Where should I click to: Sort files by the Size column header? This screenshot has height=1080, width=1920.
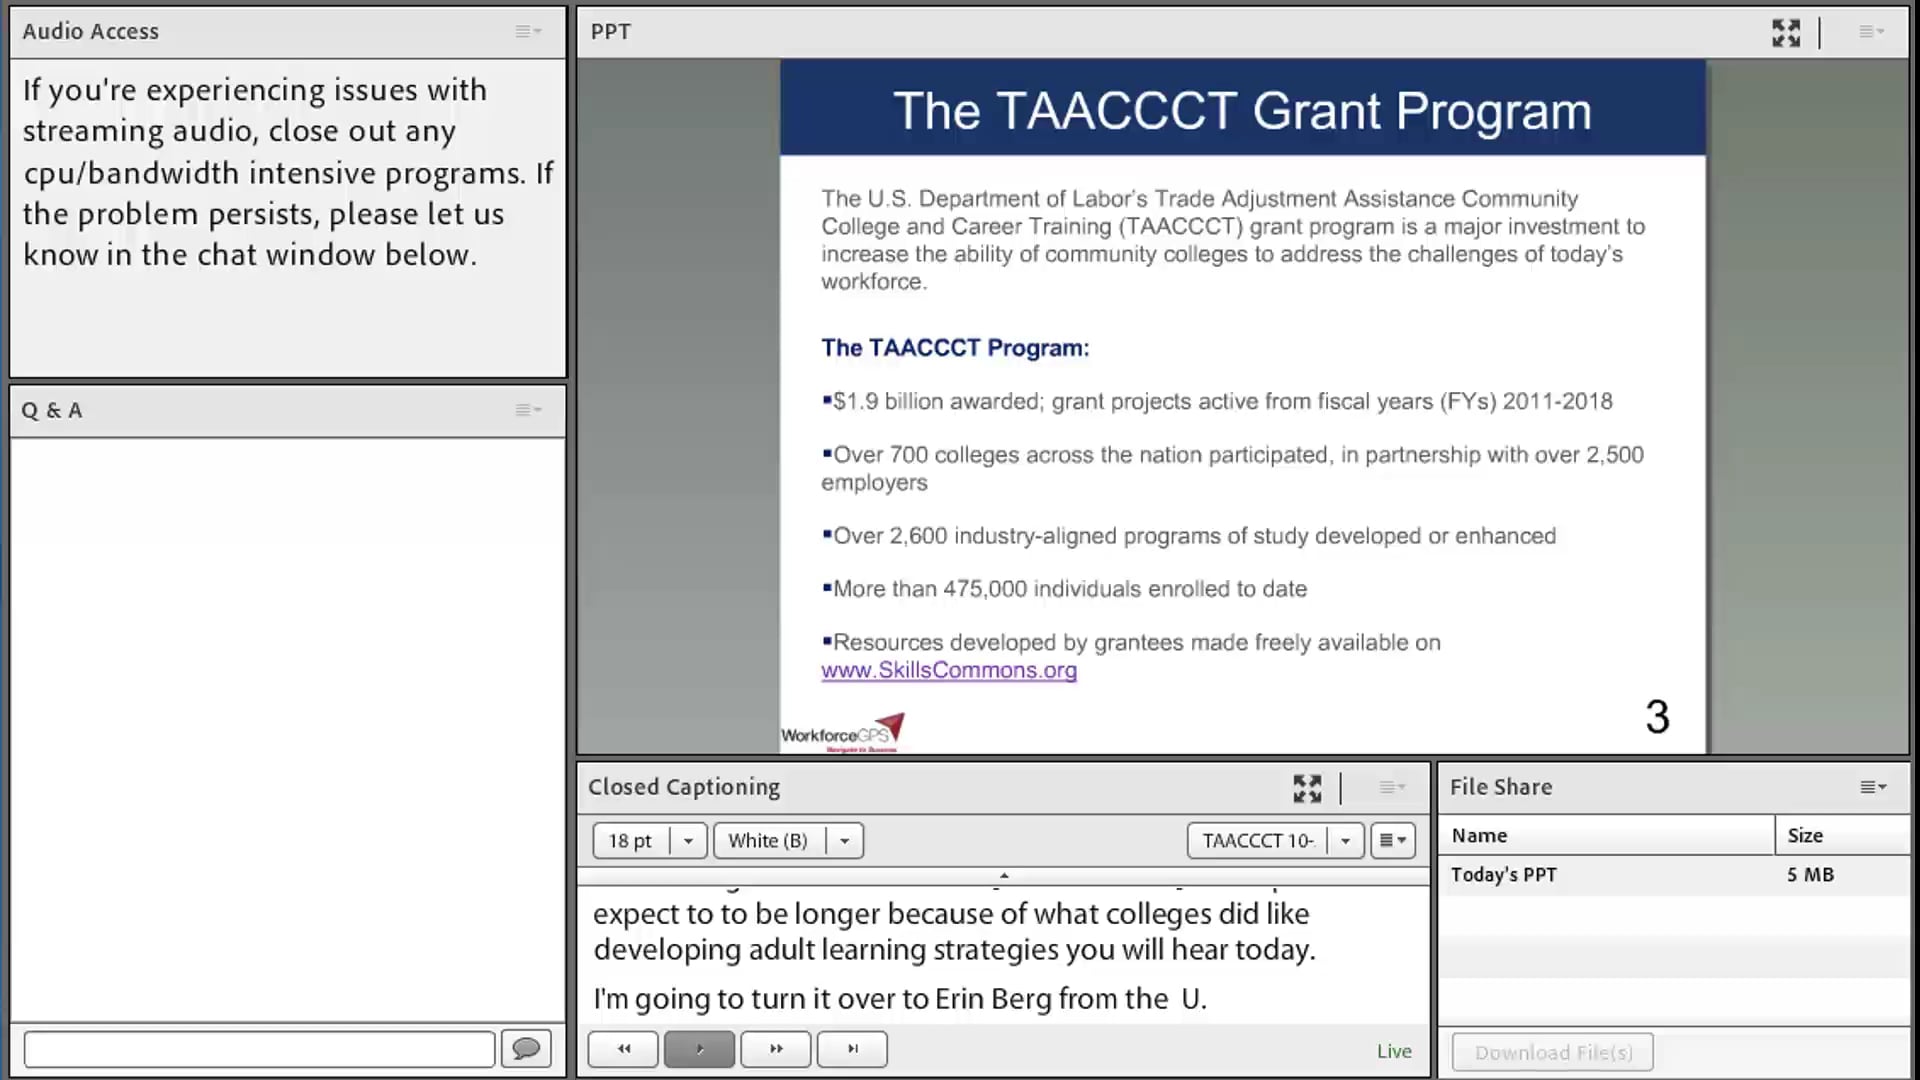tap(1842, 836)
